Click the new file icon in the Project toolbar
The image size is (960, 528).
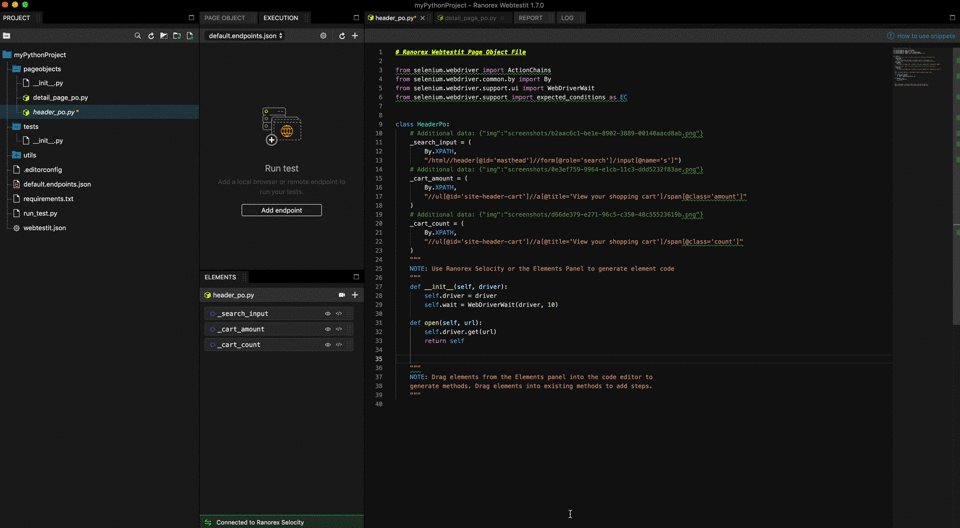coord(190,36)
